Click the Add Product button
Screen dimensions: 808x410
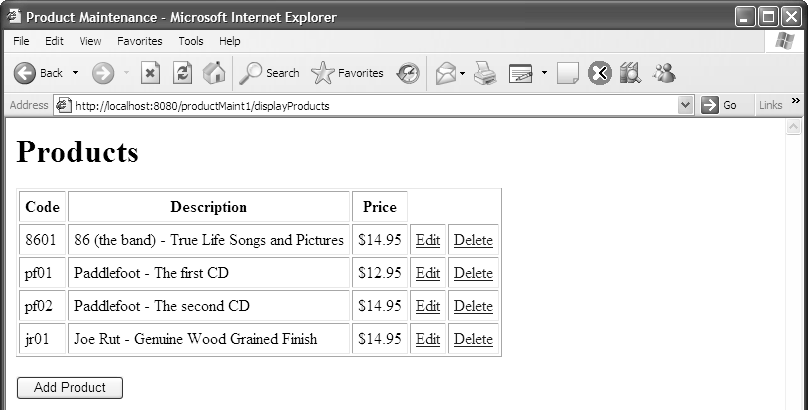(x=70, y=388)
